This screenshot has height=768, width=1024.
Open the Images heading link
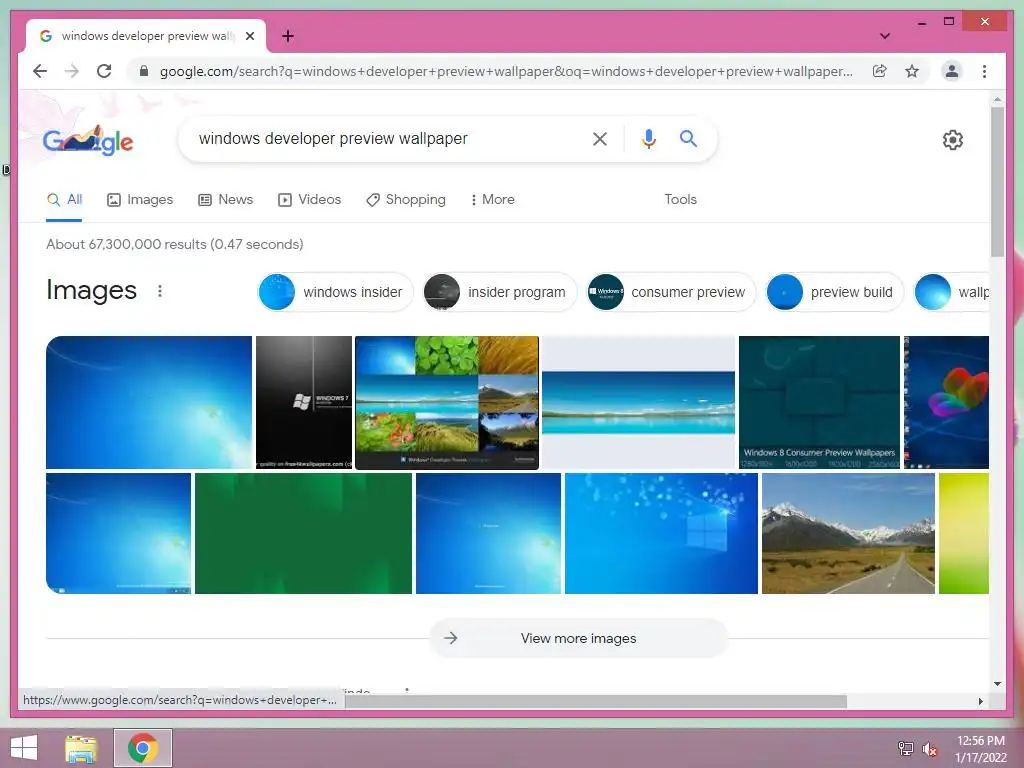91,290
